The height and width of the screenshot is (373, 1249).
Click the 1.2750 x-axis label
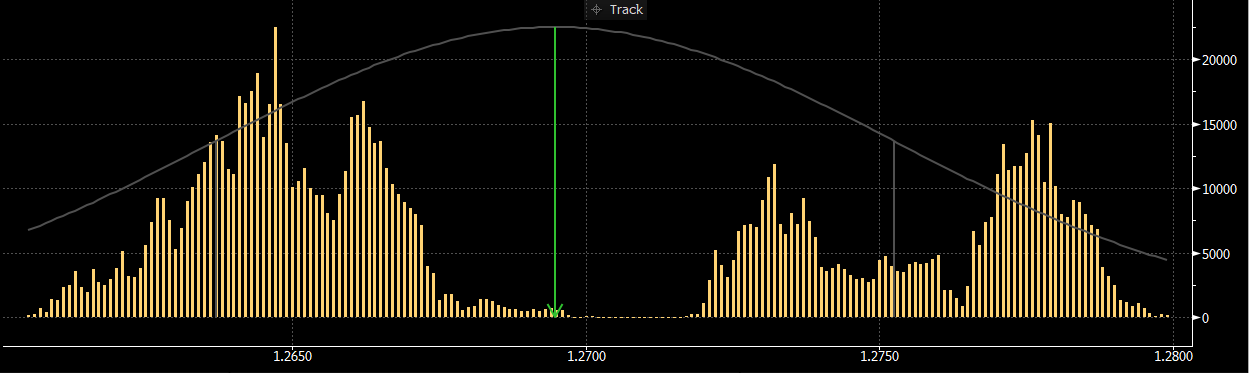[880, 355]
